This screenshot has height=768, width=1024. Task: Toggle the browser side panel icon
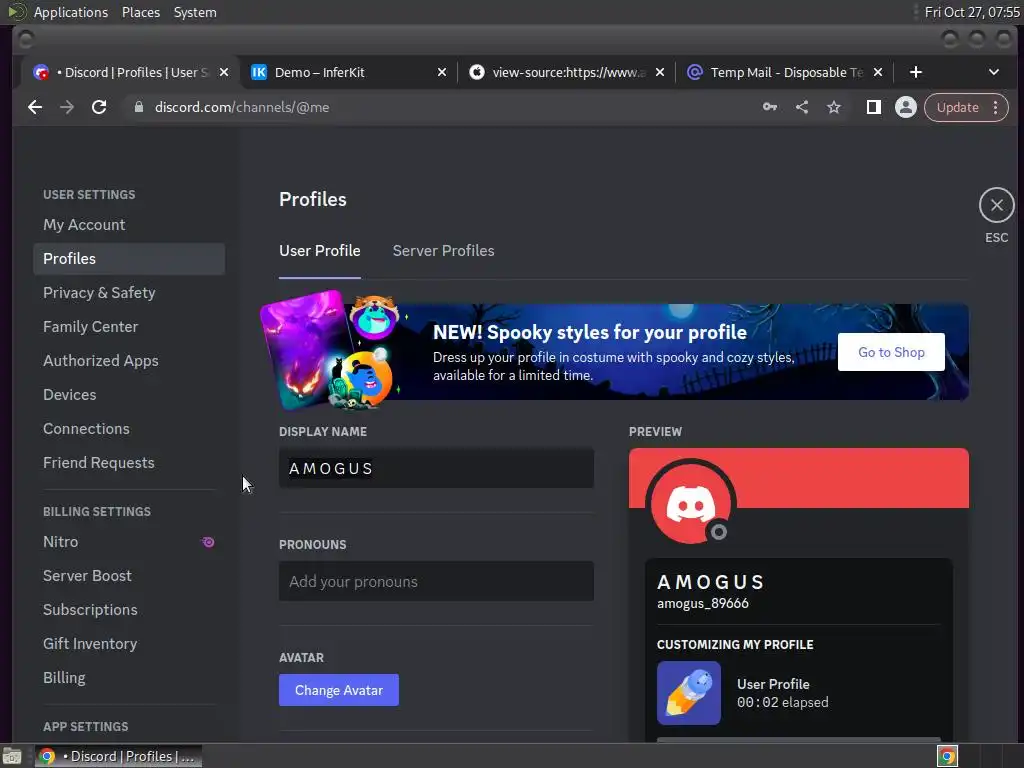pos(873,107)
